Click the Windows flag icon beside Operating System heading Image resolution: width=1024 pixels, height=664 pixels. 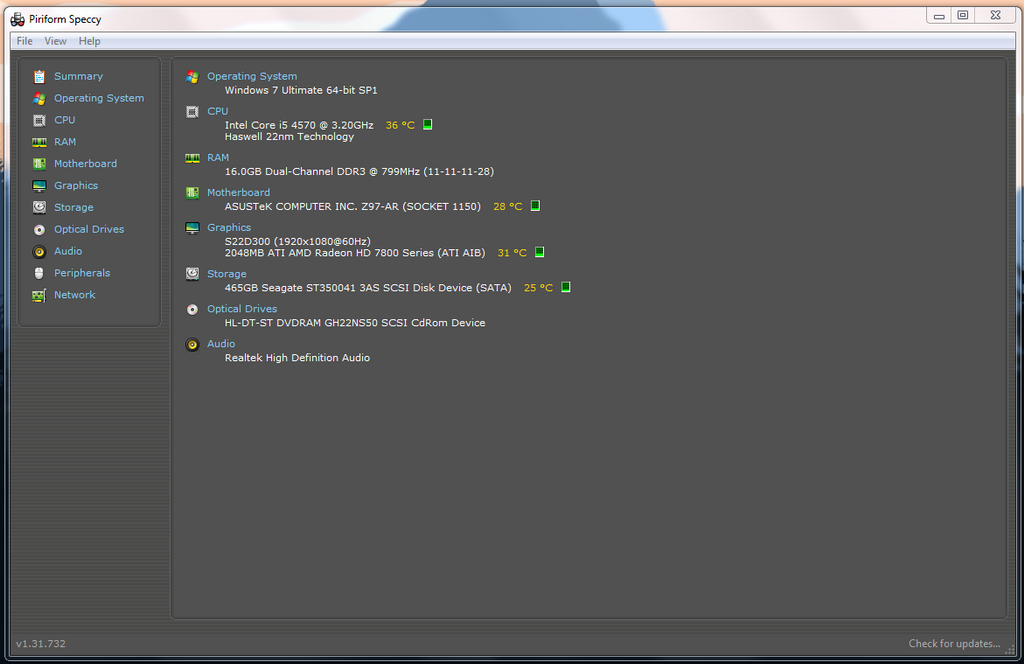pos(192,77)
